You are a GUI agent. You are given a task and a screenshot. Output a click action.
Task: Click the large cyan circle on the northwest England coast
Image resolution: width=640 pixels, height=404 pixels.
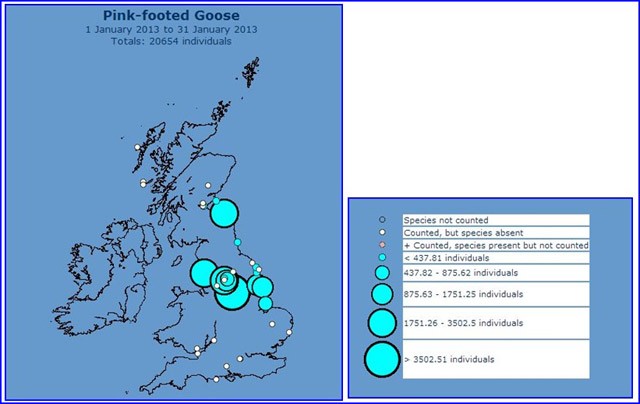(204, 273)
